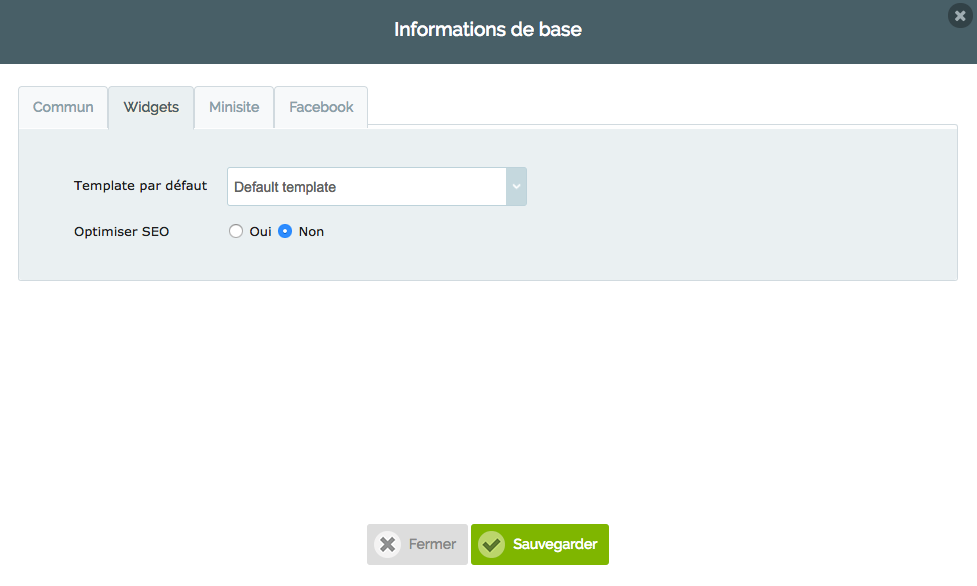Select the Widgets tab
This screenshot has height=586, width=977.
tap(151, 107)
